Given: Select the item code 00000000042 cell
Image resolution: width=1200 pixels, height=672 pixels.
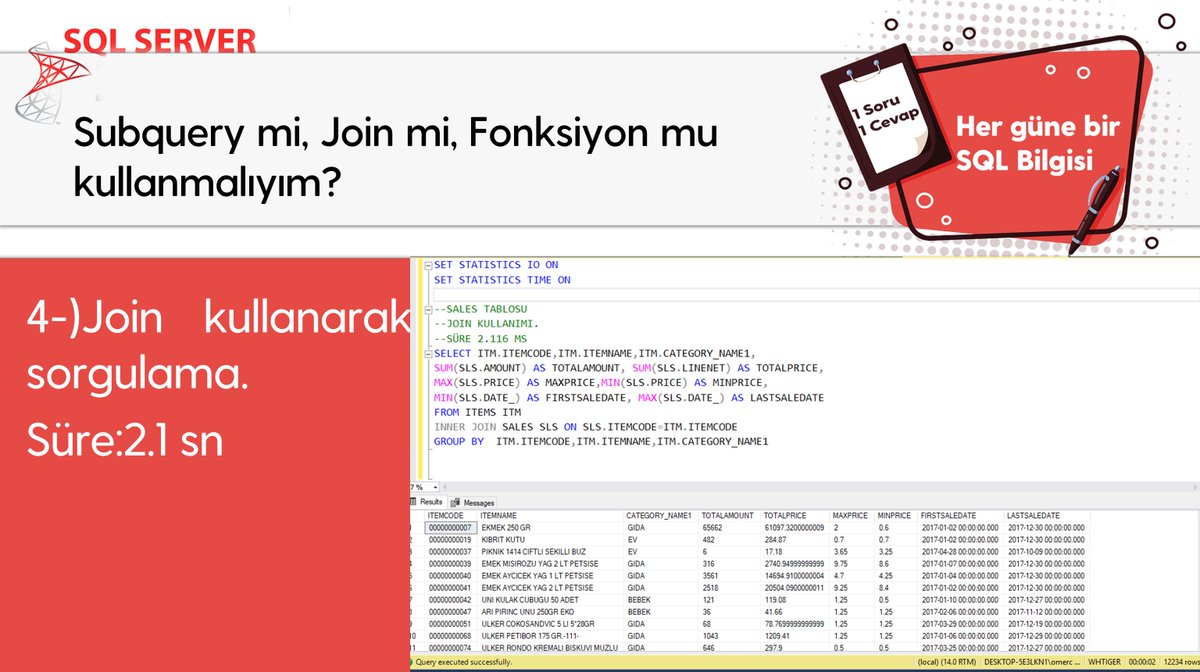Looking at the screenshot, I should click(x=450, y=599).
